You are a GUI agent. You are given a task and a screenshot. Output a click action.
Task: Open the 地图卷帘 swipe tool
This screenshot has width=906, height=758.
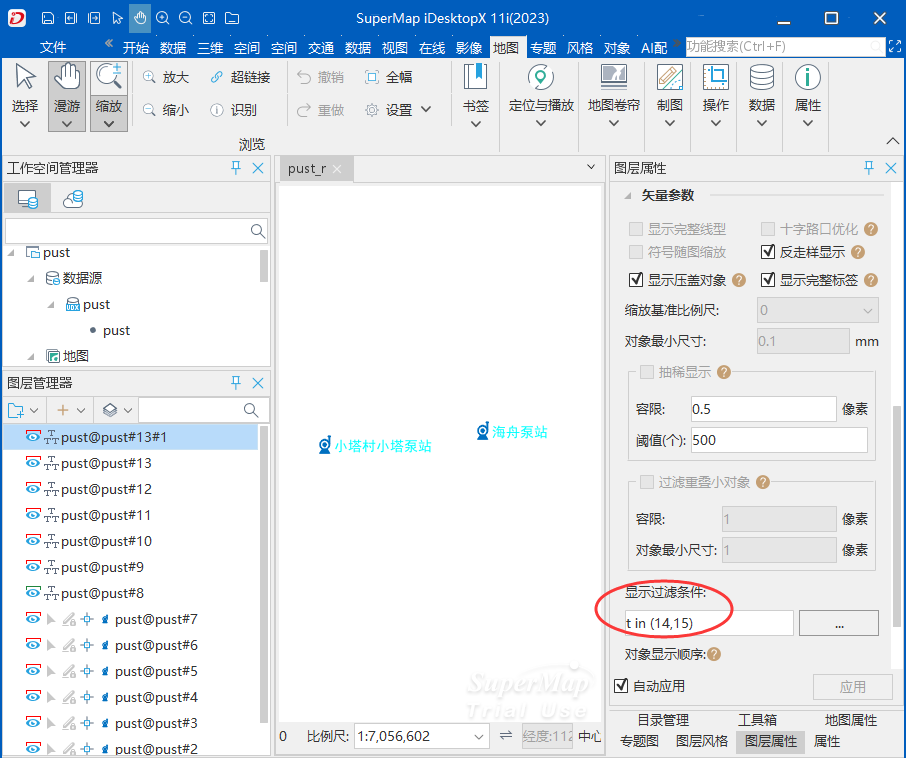point(614,95)
